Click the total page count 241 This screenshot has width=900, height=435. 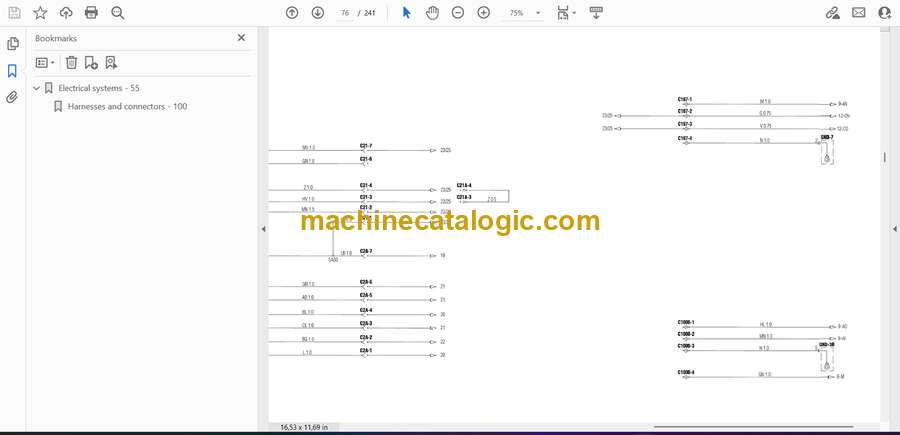370,13
